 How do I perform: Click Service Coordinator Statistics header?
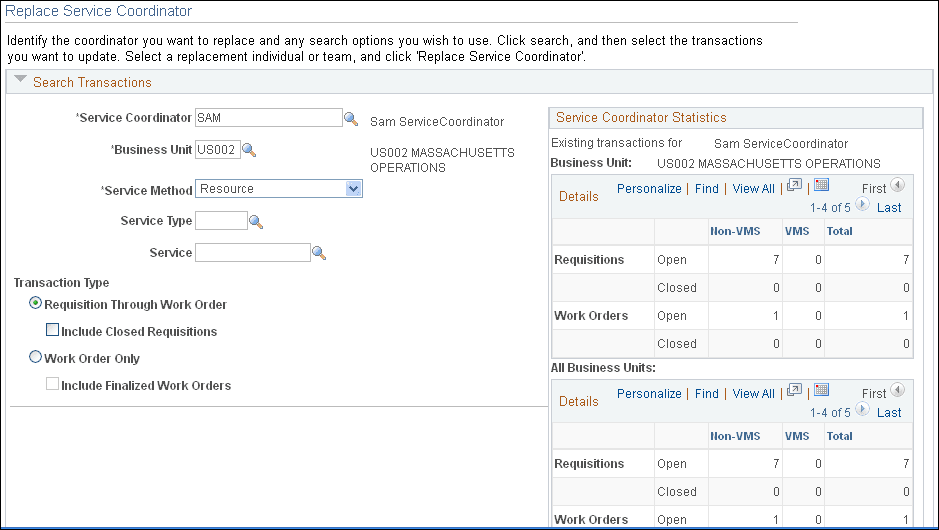point(641,117)
